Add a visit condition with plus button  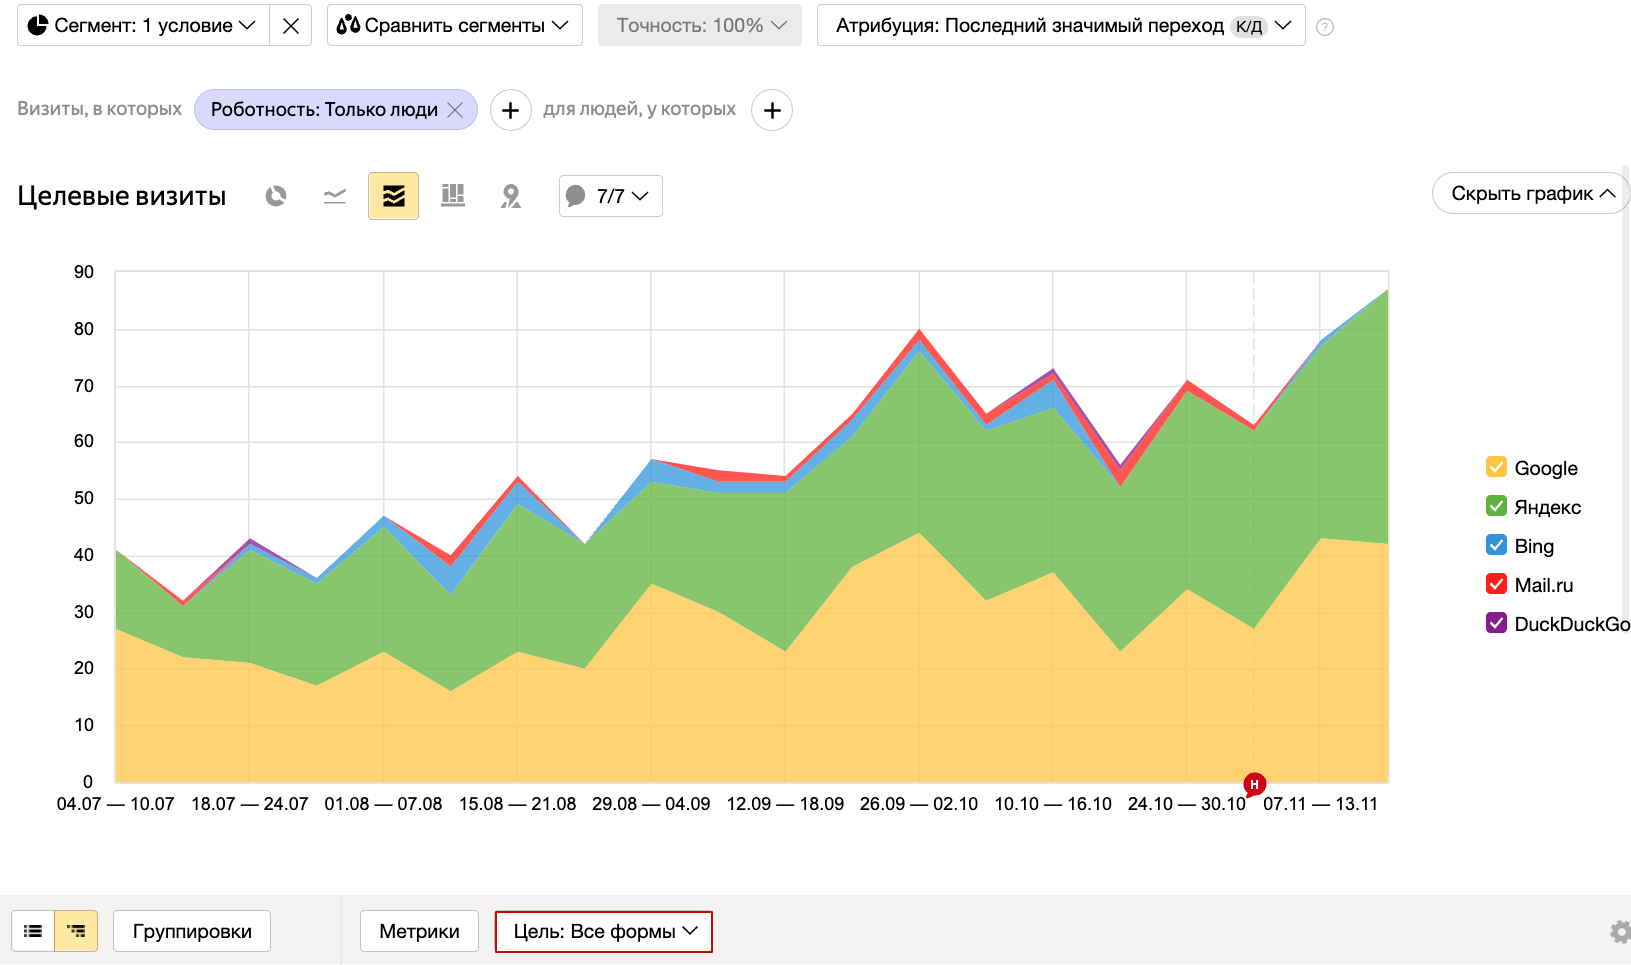[x=511, y=110]
